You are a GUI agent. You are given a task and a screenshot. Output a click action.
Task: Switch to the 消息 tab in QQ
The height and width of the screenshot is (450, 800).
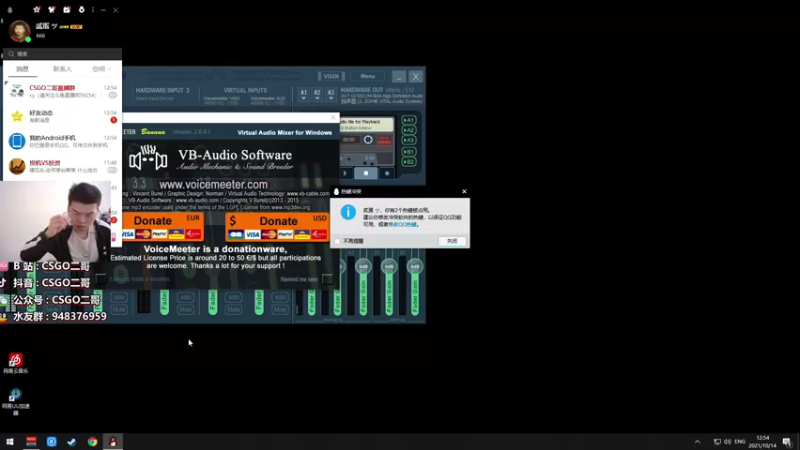pos(22,69)
